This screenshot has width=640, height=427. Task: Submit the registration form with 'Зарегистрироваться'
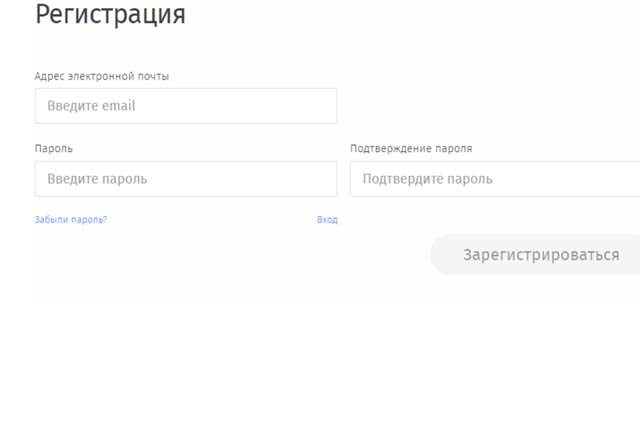(535, 255)
